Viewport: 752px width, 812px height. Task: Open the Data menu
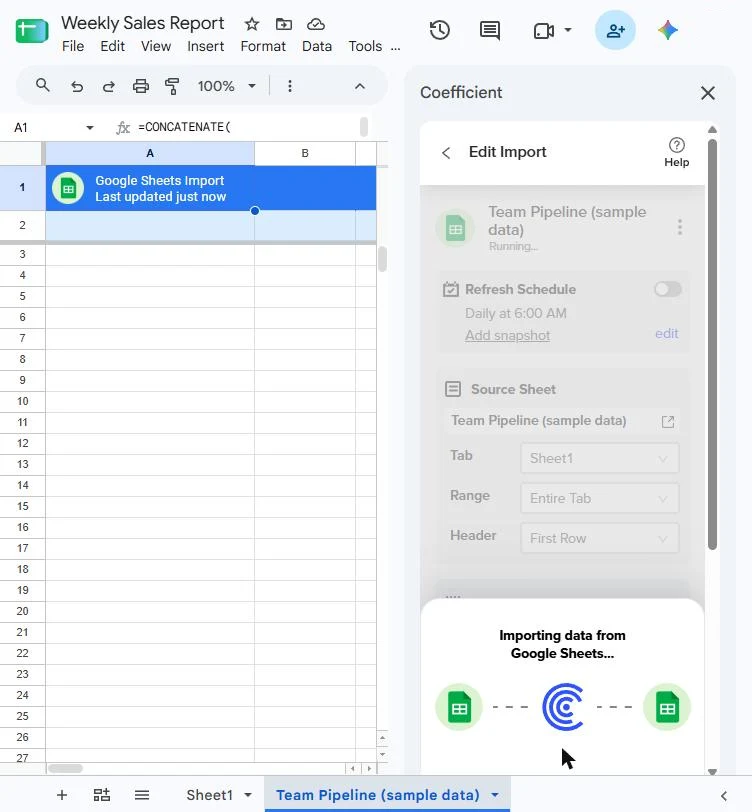click(x=317, y=46)
